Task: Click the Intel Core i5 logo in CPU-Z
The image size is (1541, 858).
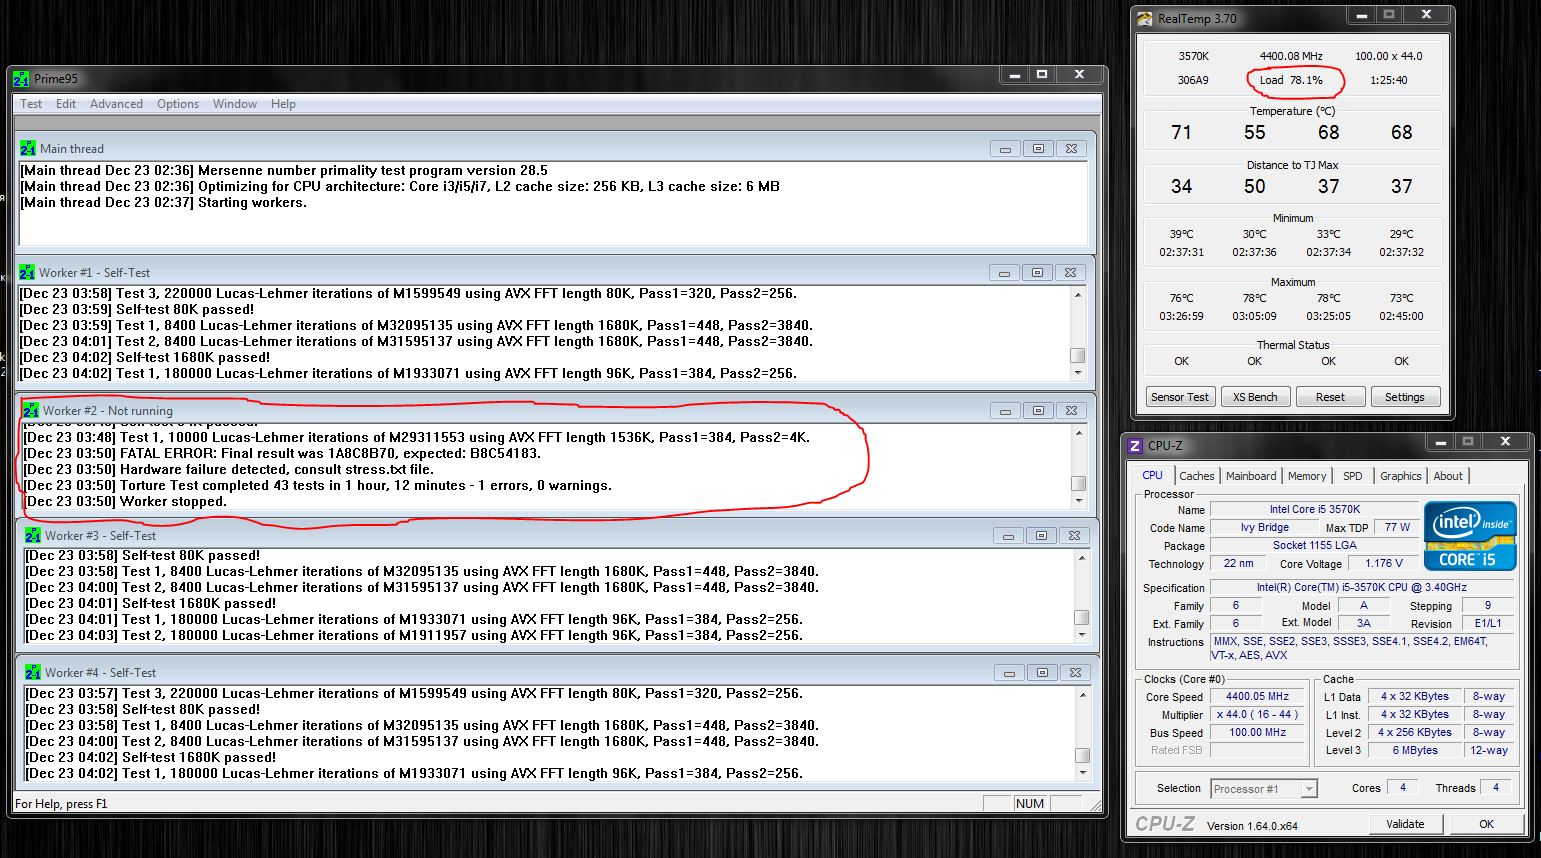Action: (1470, 536)
